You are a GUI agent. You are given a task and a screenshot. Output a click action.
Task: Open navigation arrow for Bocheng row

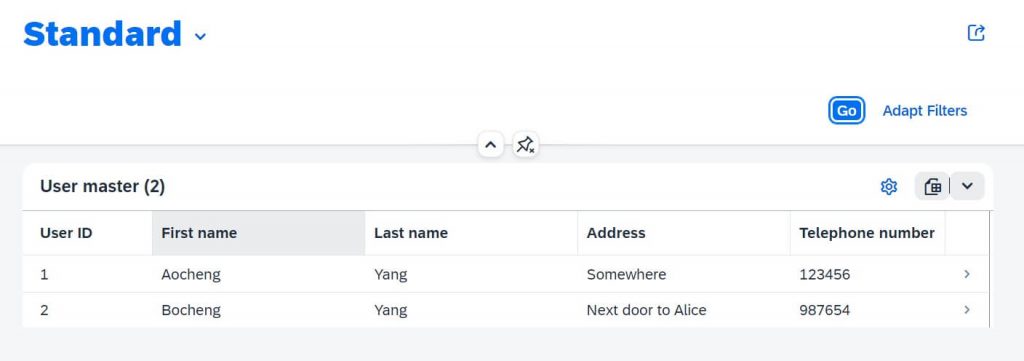click(967, 309)
